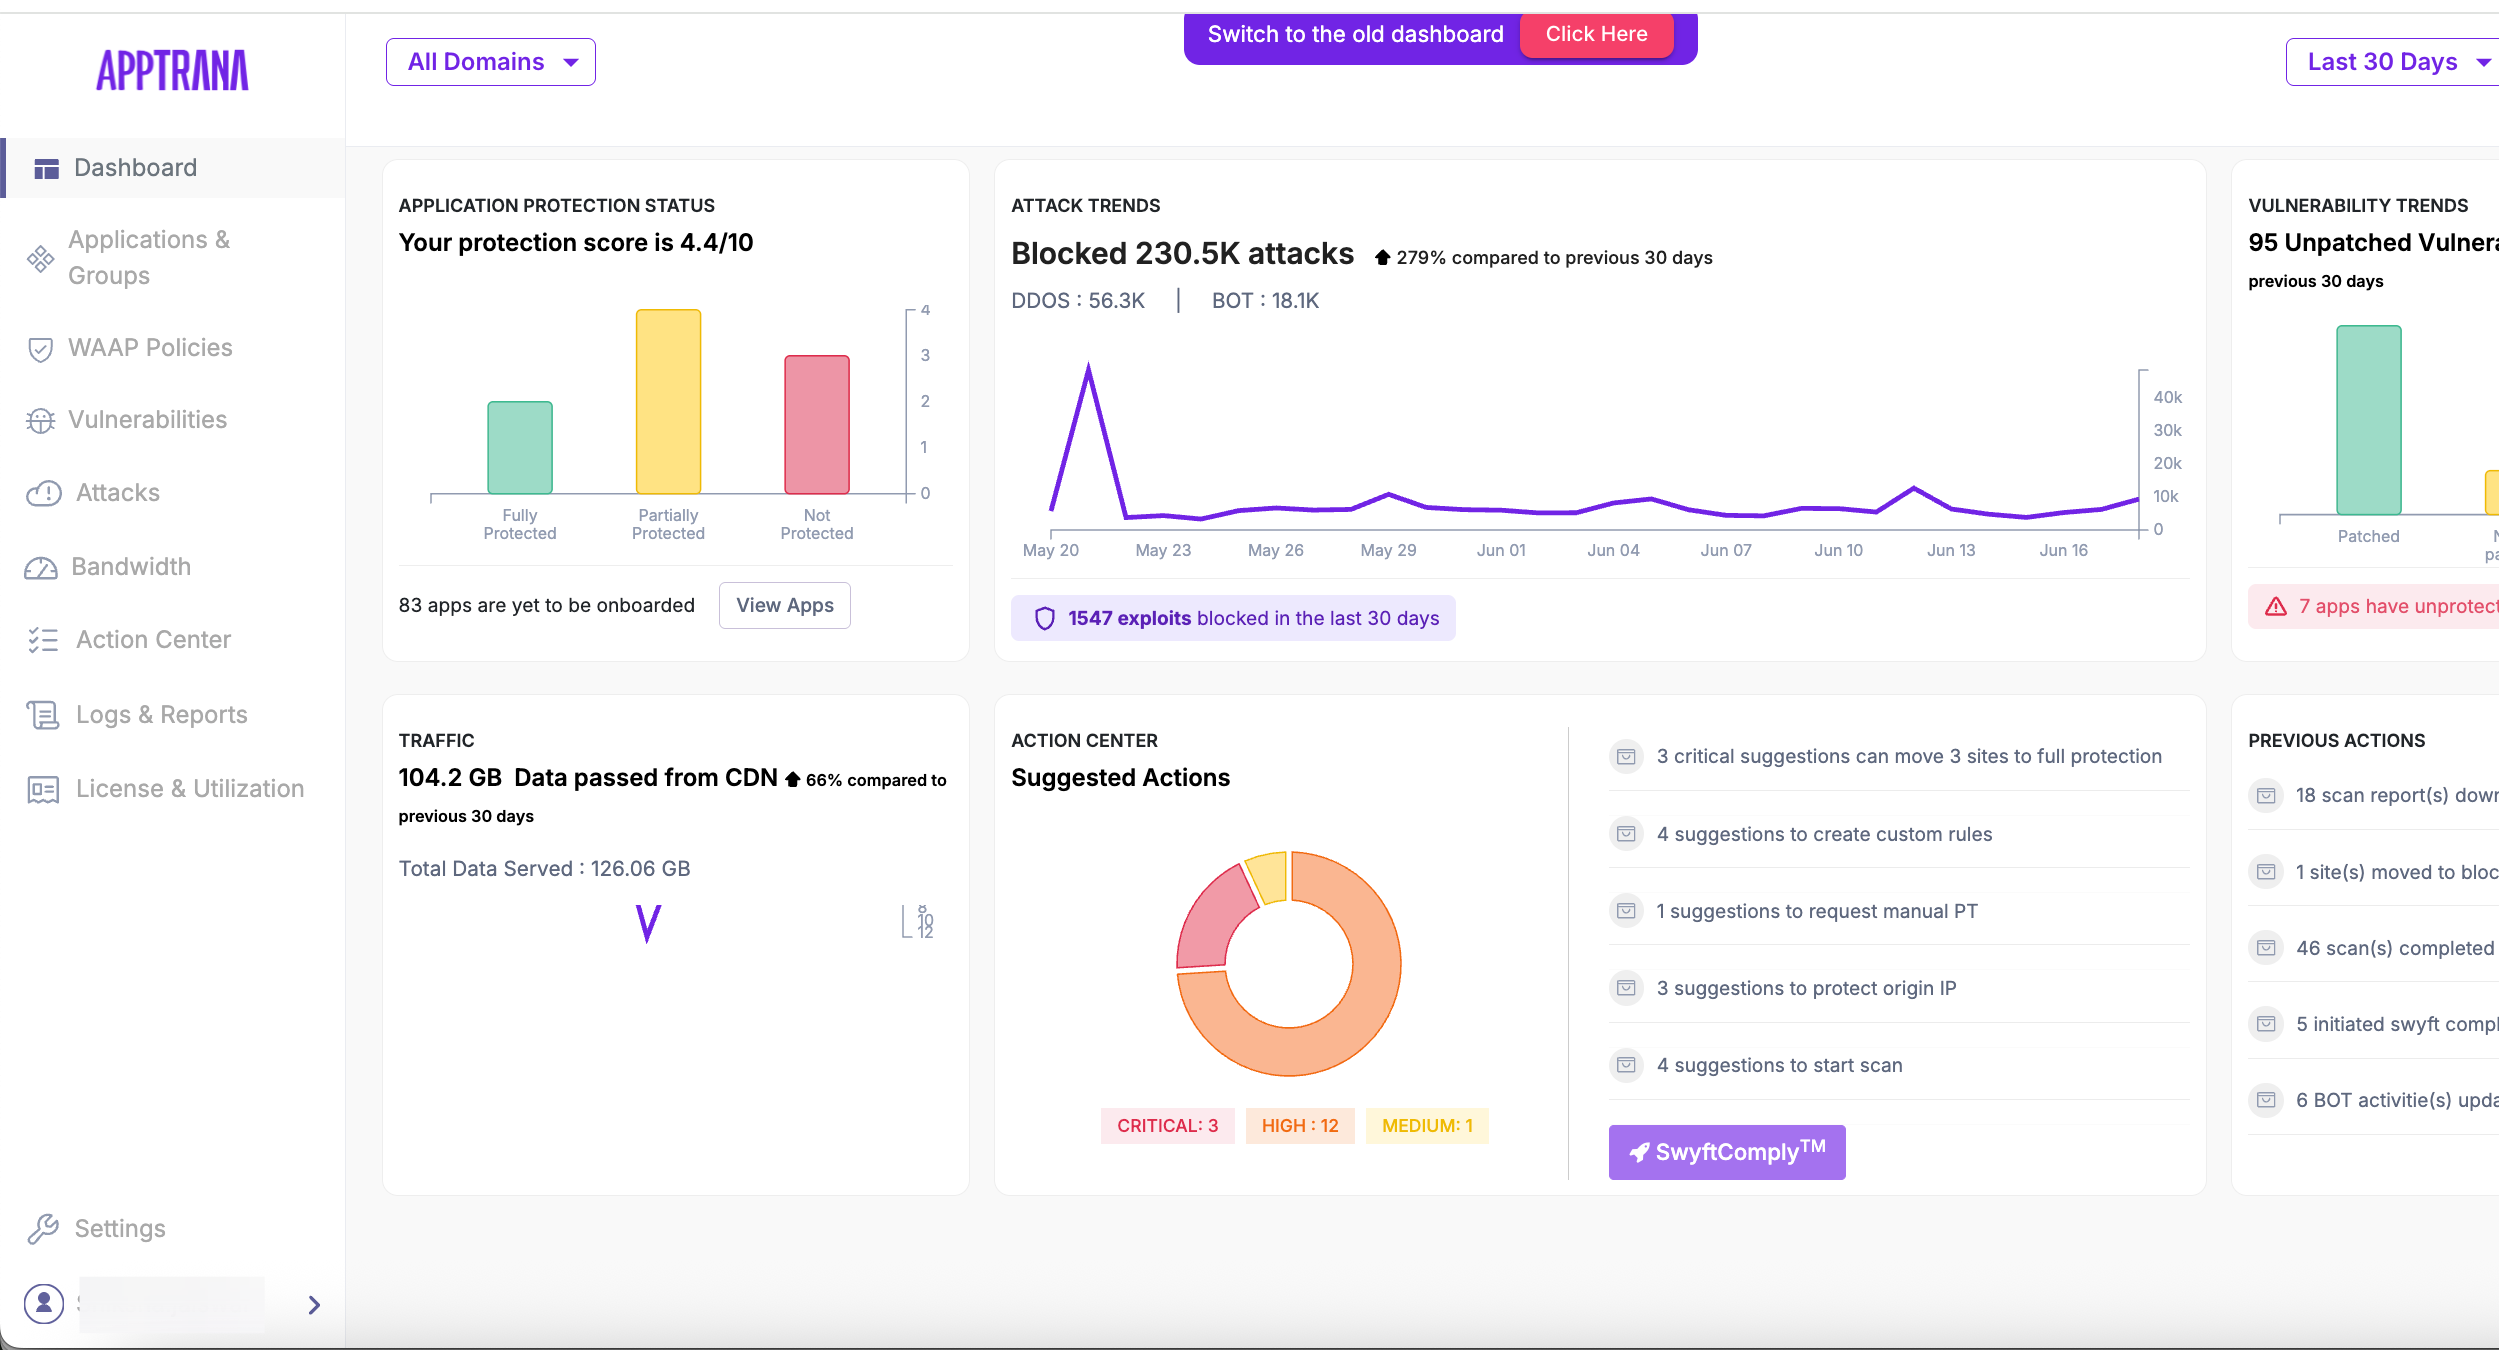The height and width of the screenshot is (1350, 2499).
Task: Open the Last 30 Days dropdown
Action: tap(2395, 62)
